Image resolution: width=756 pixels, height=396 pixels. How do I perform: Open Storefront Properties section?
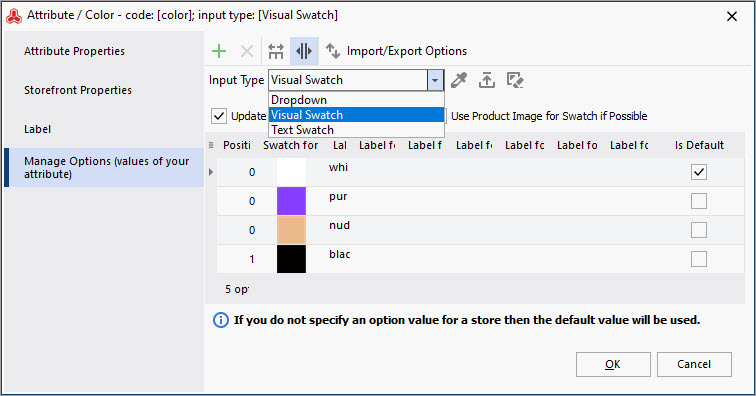(104, 90)
